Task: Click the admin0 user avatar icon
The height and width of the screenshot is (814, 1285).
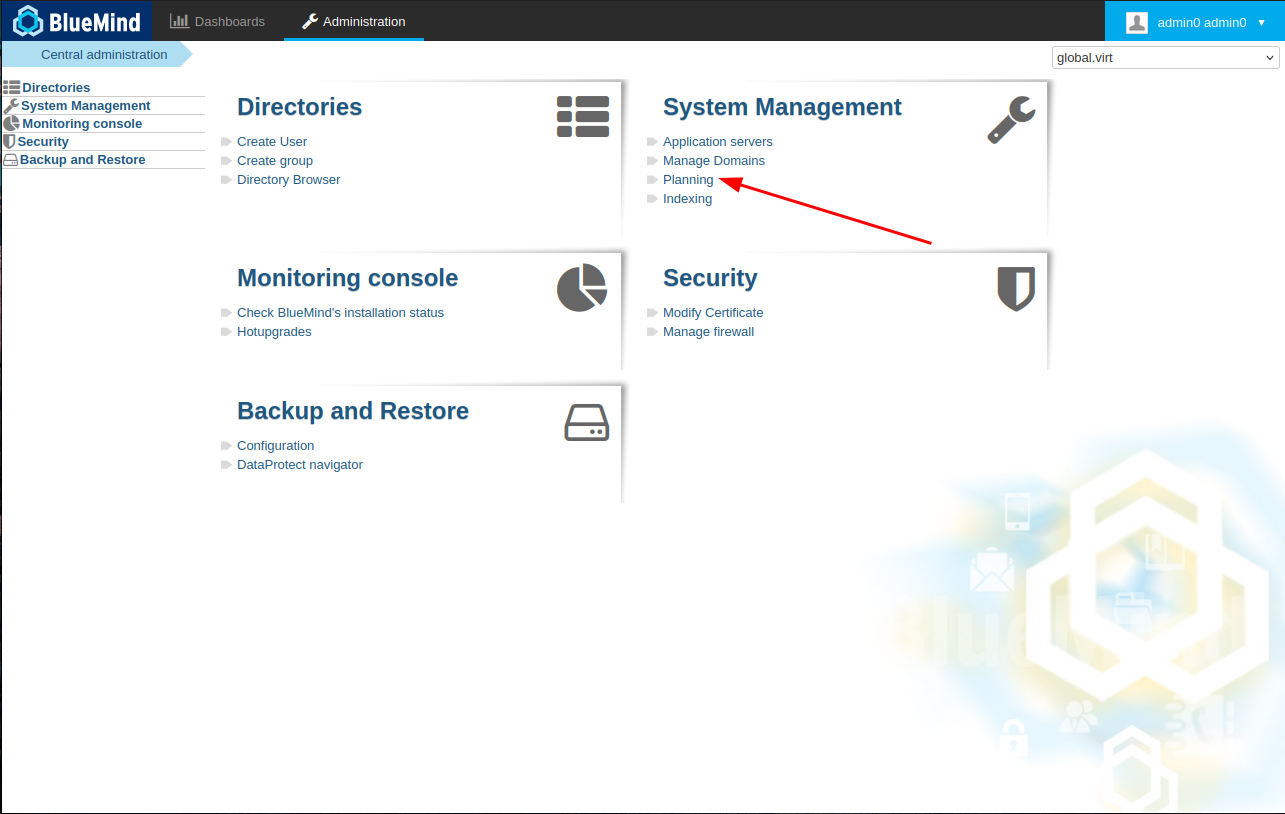Action: 1136,22
